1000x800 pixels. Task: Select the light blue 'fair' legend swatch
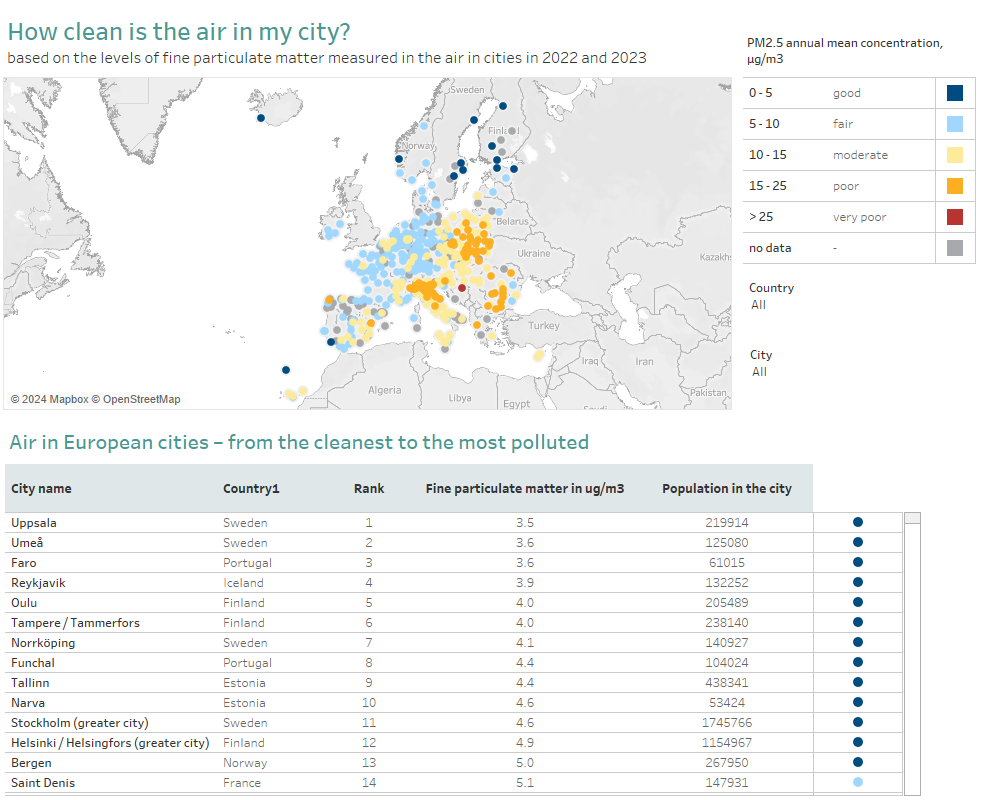click(x=955, y=124)
